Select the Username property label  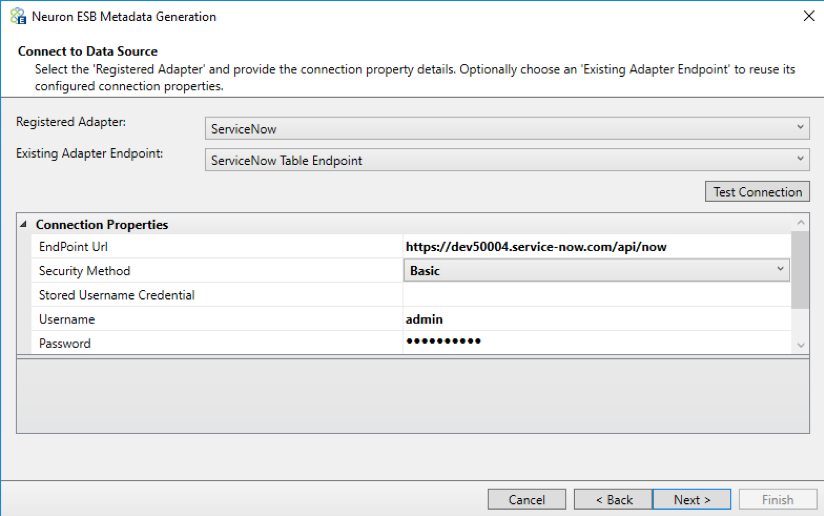[x=67, y=319]
